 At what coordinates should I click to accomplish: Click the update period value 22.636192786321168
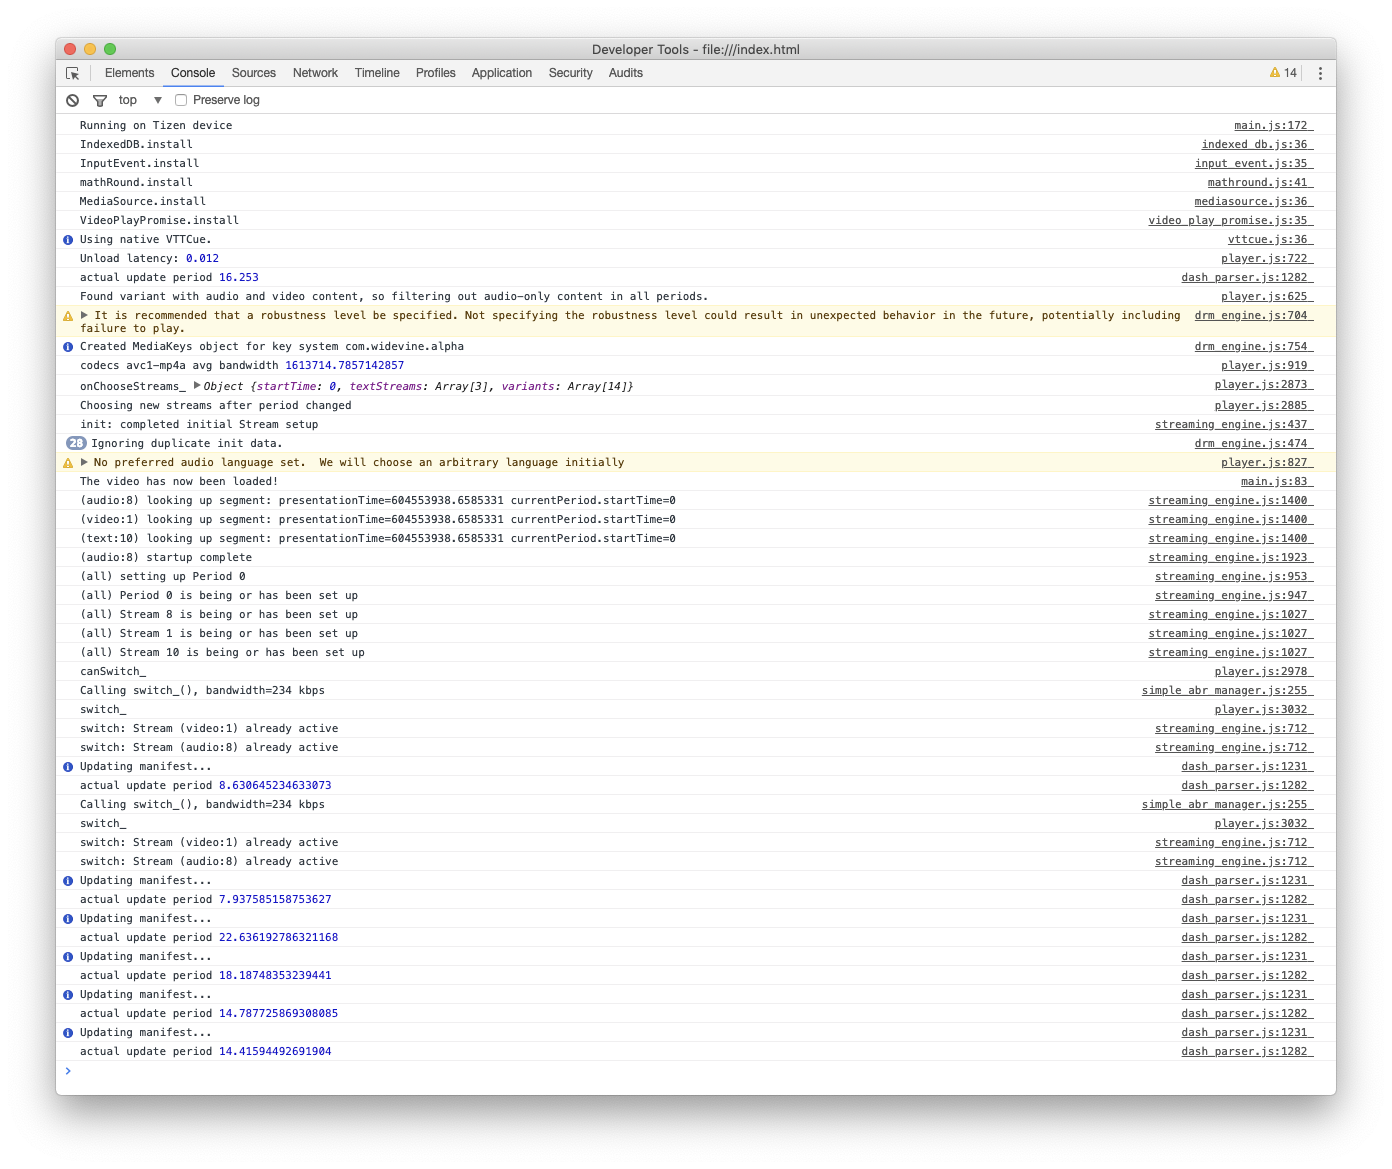coord(278,938)
